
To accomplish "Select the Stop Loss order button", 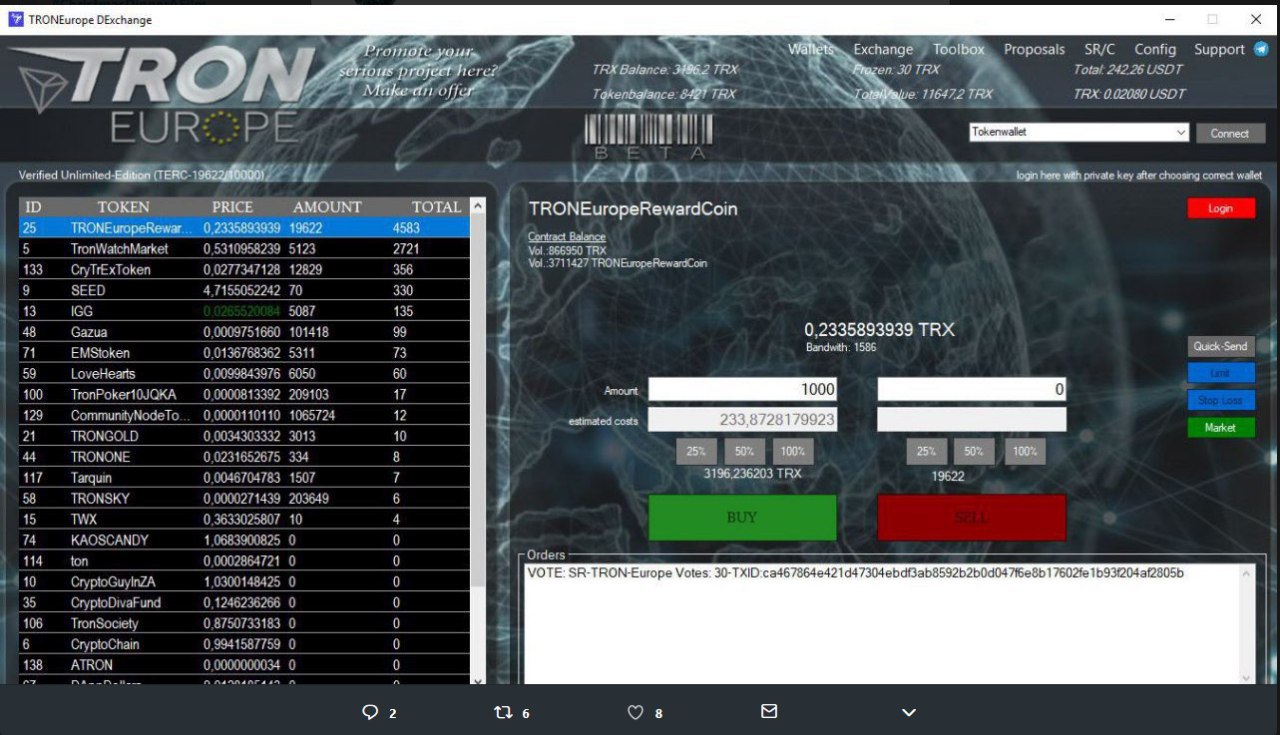I will tap(1221, 400).
